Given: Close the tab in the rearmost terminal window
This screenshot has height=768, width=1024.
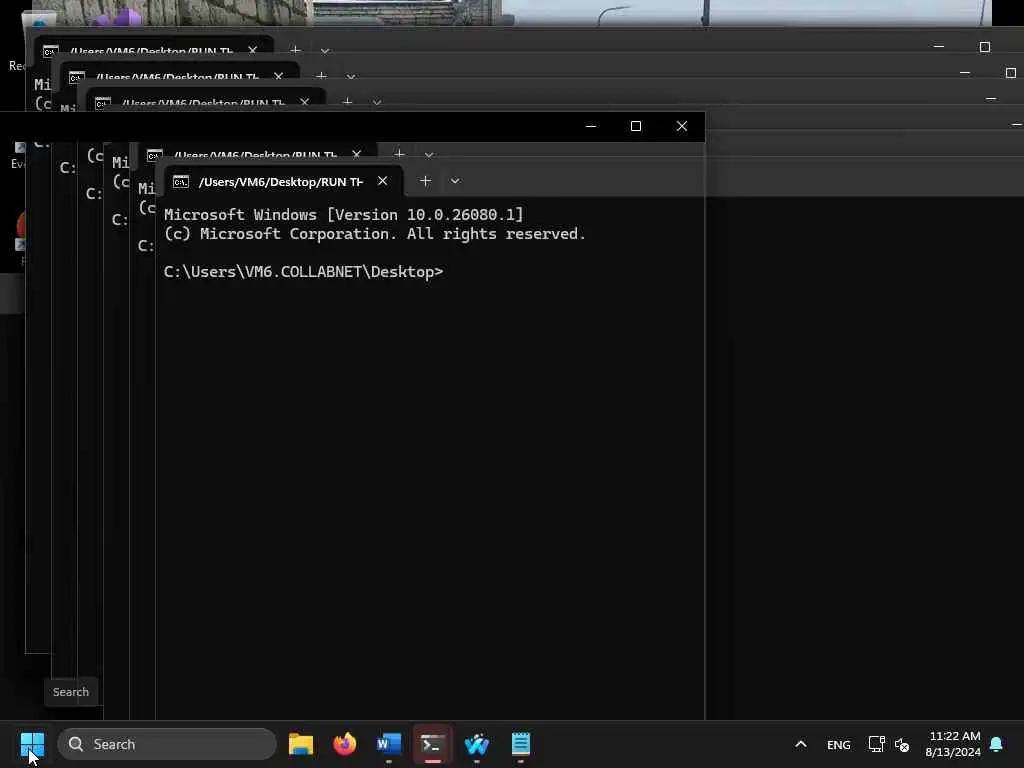Looking at the screenshot, I should tap(253, 50).
